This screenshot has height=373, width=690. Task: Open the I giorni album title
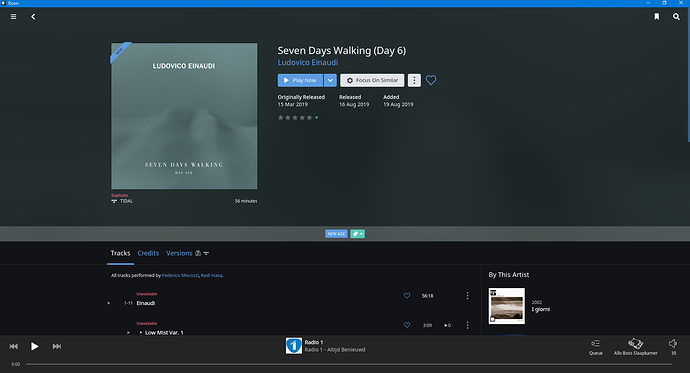coord(541,310)
